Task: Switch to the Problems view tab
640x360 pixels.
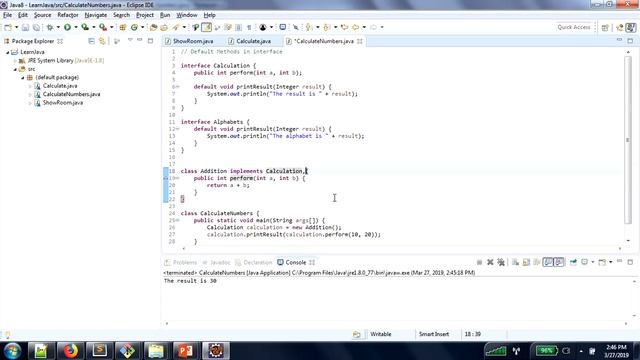Action: tap(180, 262)
